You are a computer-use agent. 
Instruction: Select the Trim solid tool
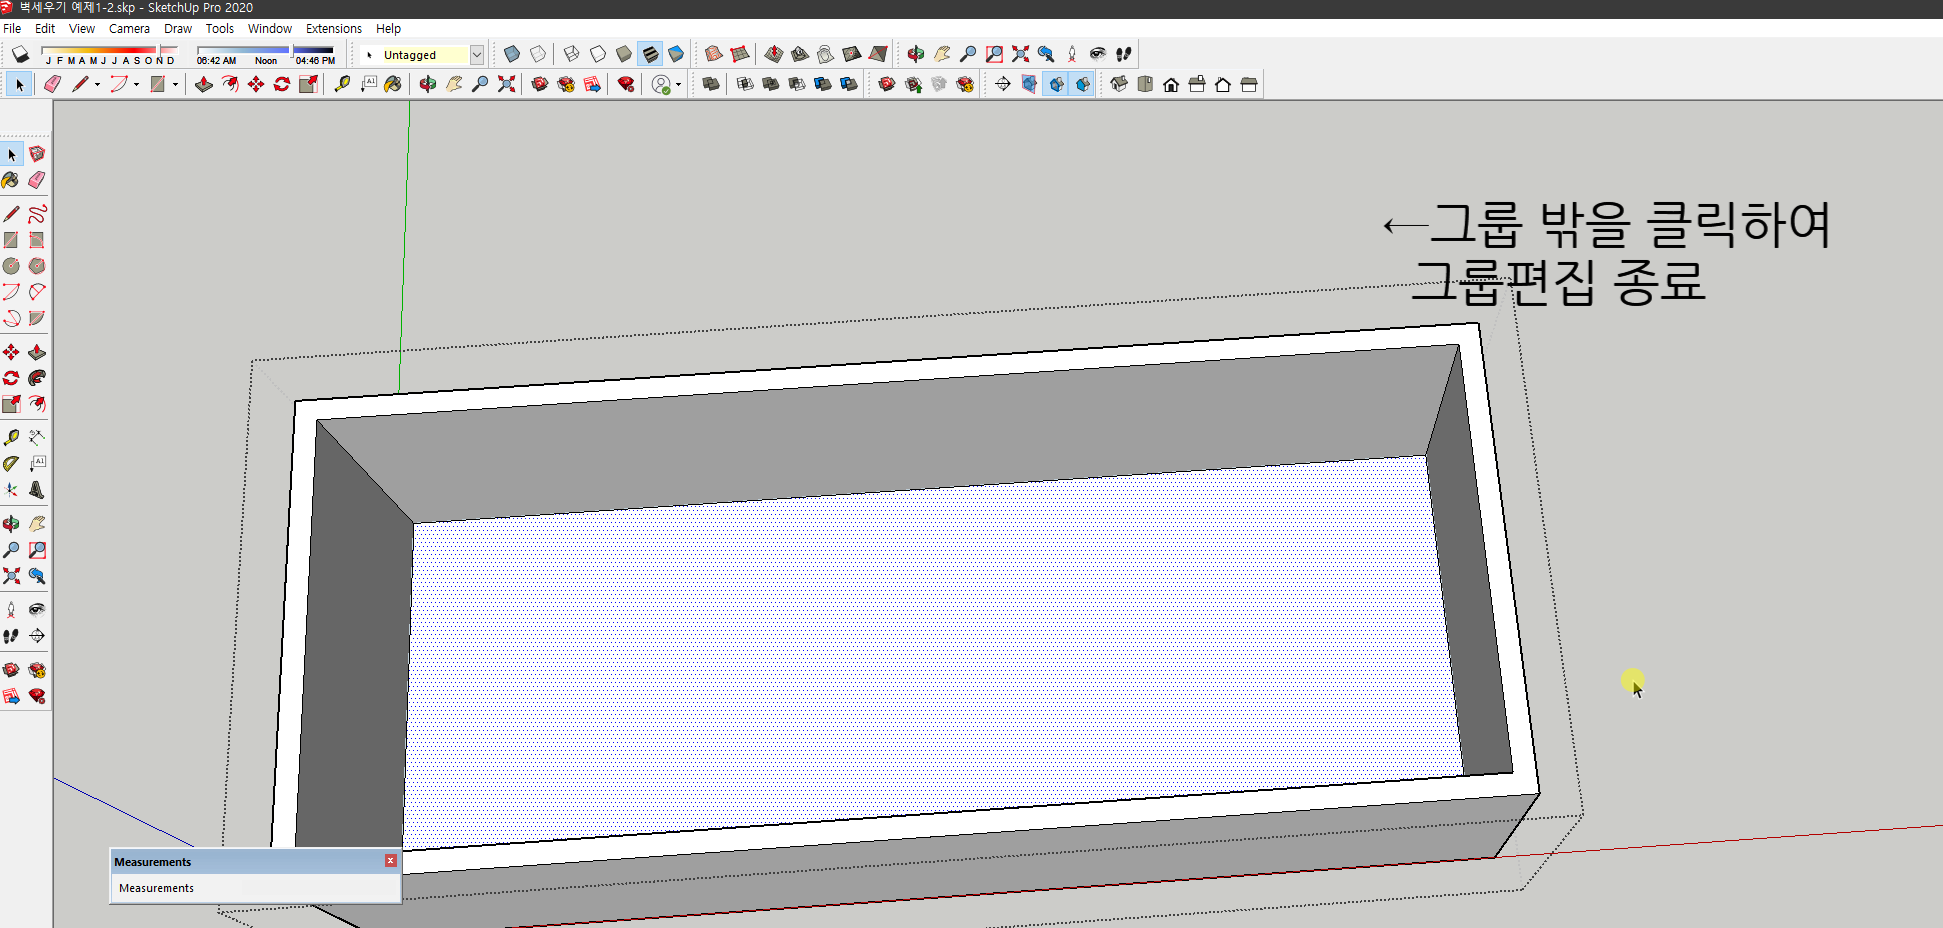click(823, 84)
